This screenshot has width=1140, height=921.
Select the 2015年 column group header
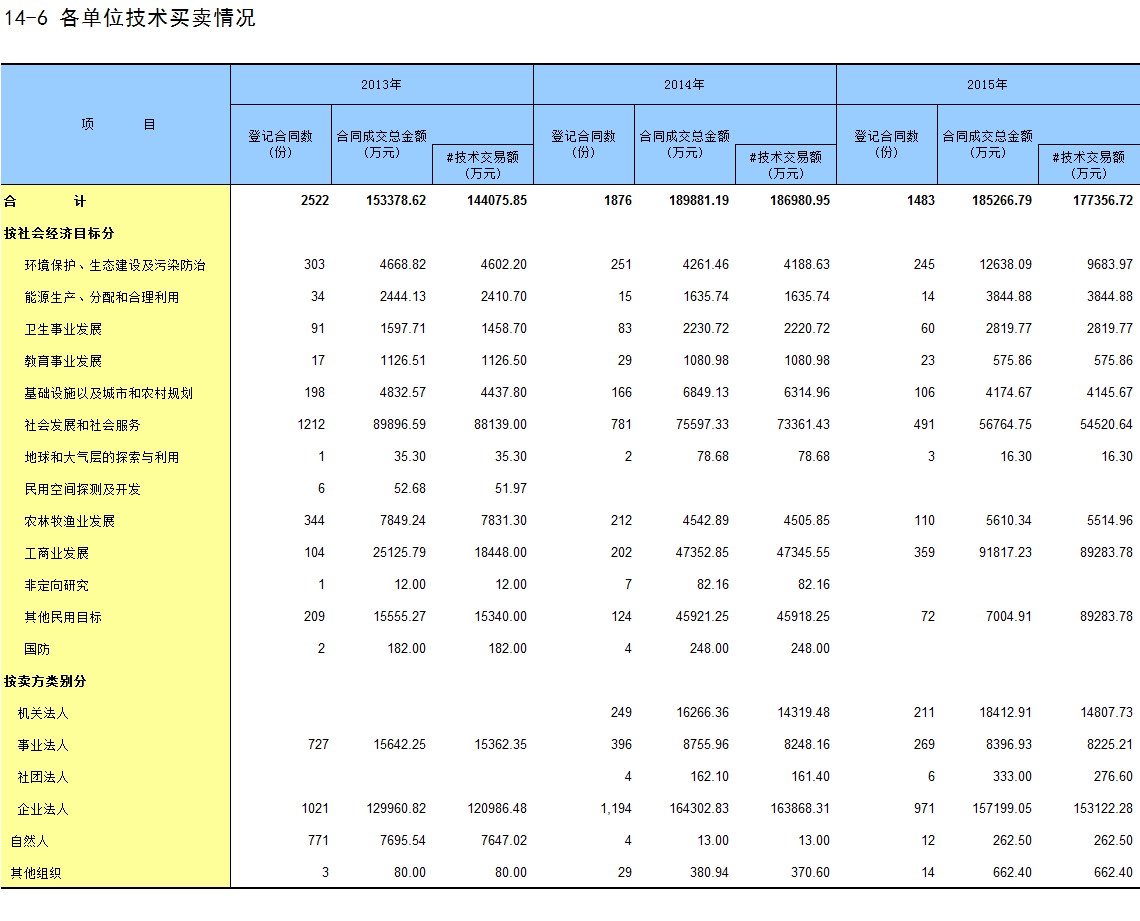[x=987, y=85]
